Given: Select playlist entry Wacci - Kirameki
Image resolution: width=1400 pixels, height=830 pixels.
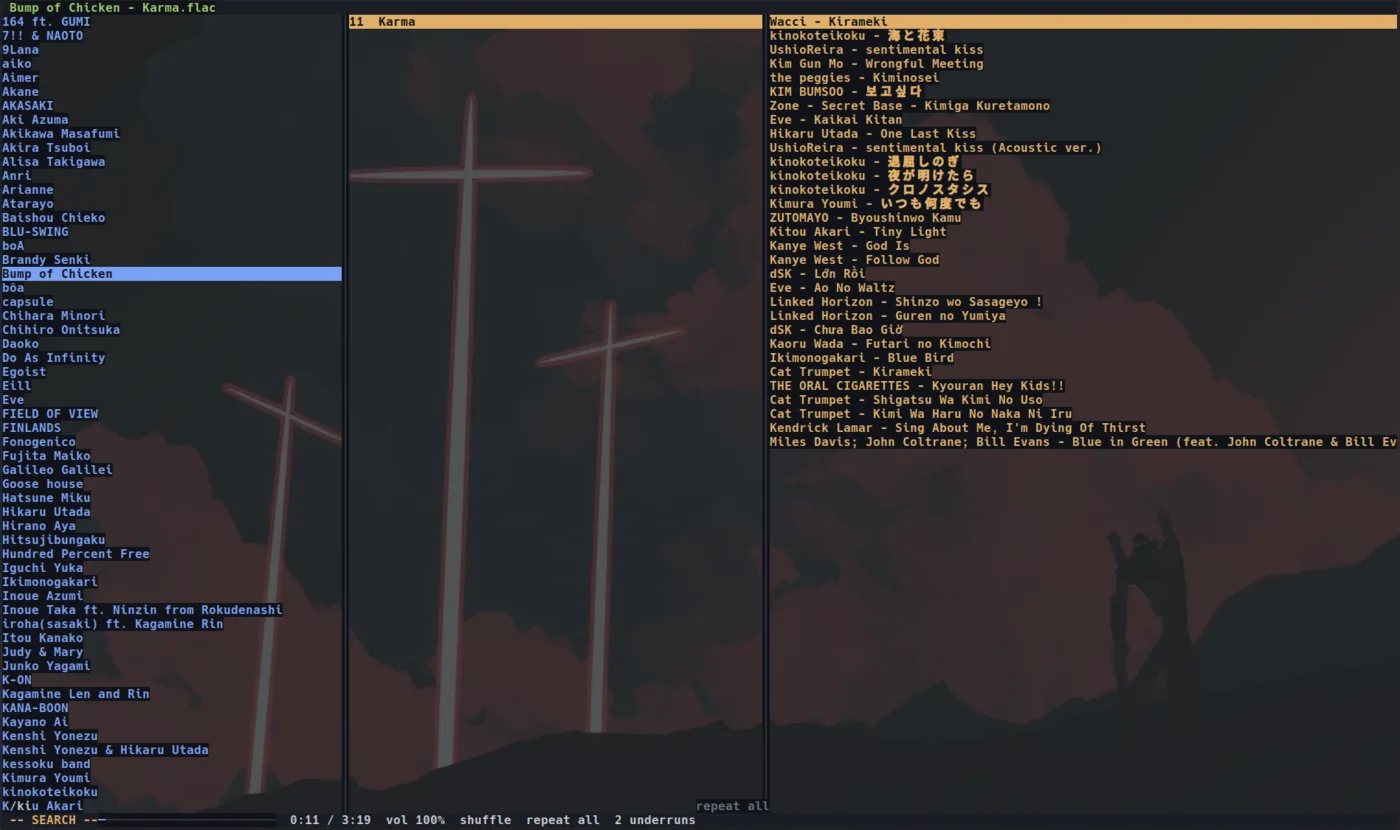Looking at the screenshot, I should point(1084,21).
